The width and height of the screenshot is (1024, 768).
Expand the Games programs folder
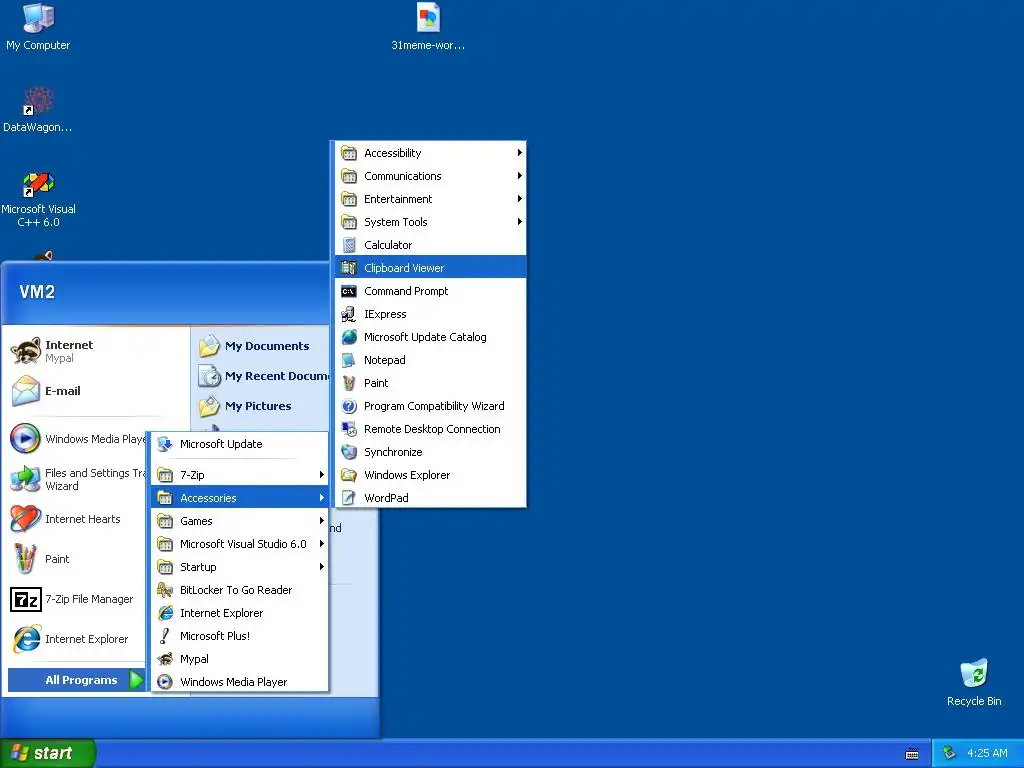point(240,520)
